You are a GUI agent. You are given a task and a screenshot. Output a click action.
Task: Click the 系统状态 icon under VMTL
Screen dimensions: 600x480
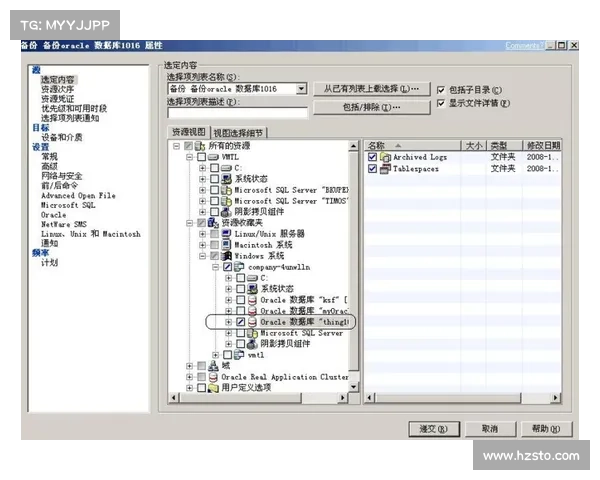point(226,179)
